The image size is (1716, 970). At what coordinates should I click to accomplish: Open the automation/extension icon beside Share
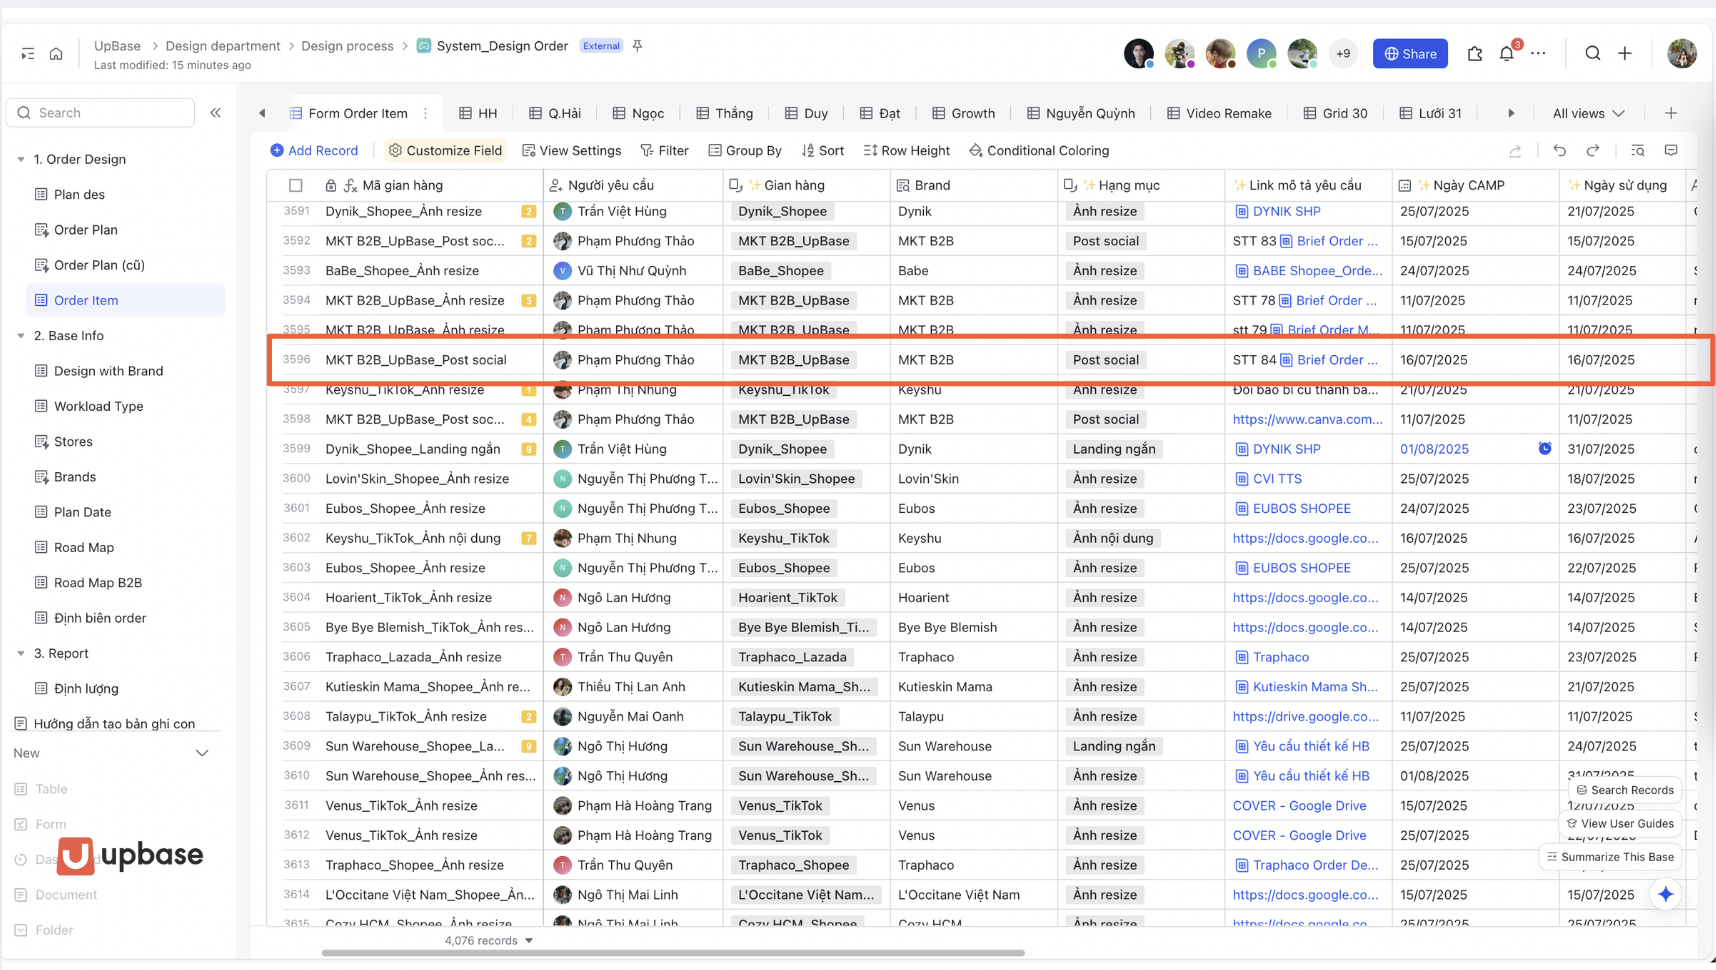point(1474,54)
